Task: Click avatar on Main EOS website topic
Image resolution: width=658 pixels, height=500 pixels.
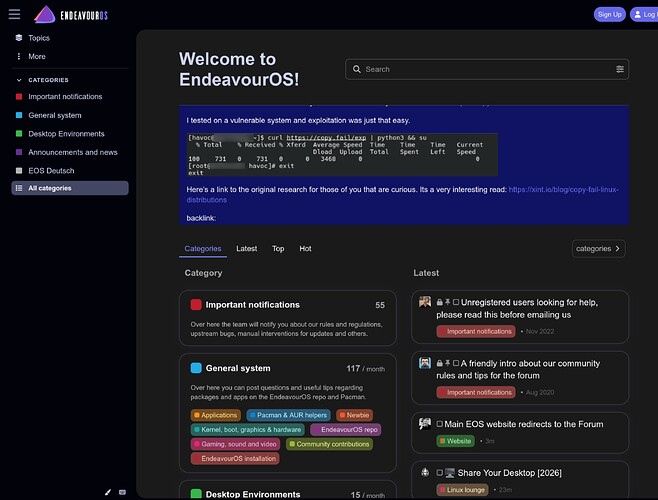Action: coord(425,424)
